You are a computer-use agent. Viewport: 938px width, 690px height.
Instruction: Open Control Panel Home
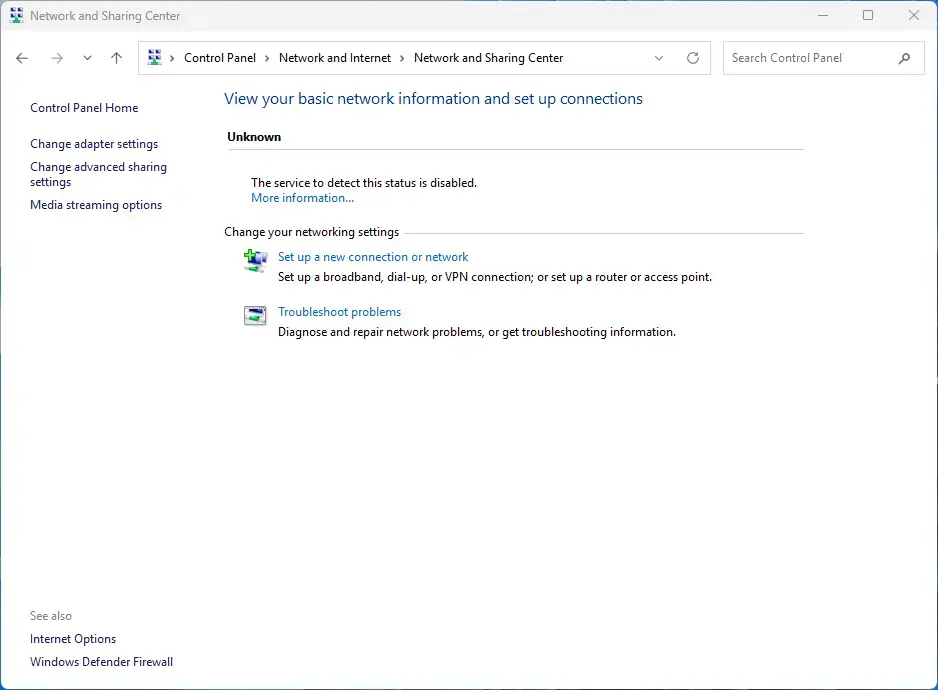[x=84, y=108]
